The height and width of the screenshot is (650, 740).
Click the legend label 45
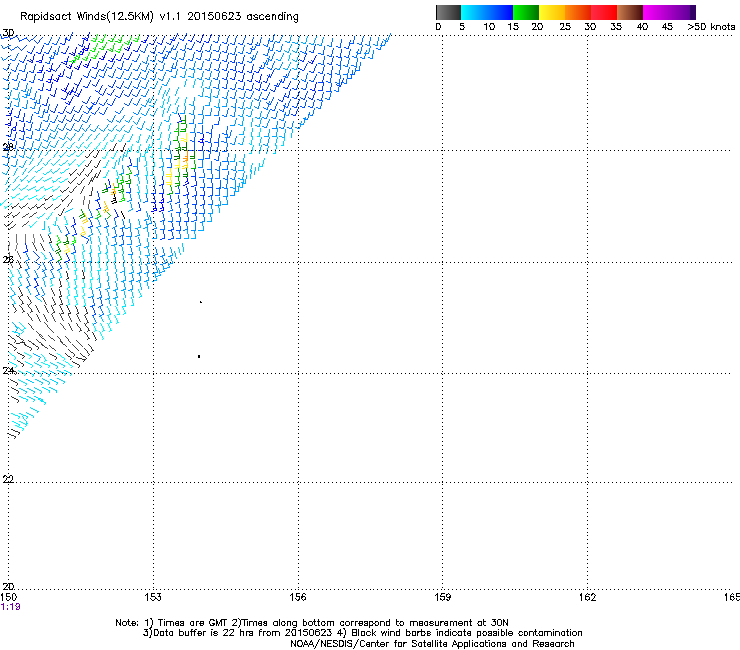pos(667,27)
